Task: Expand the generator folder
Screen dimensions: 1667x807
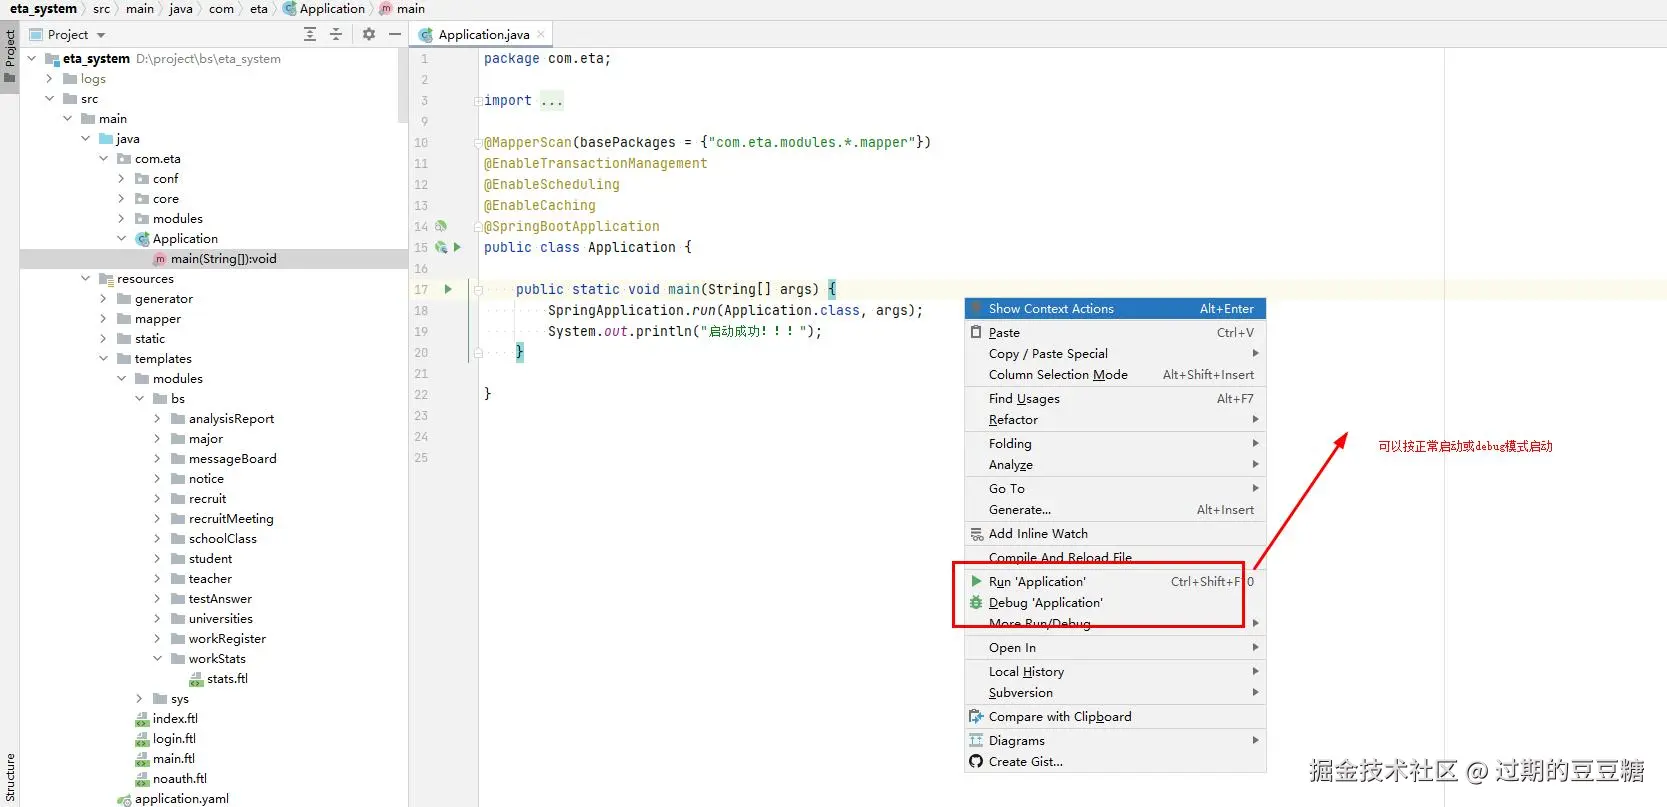Action: coord(103,299)
